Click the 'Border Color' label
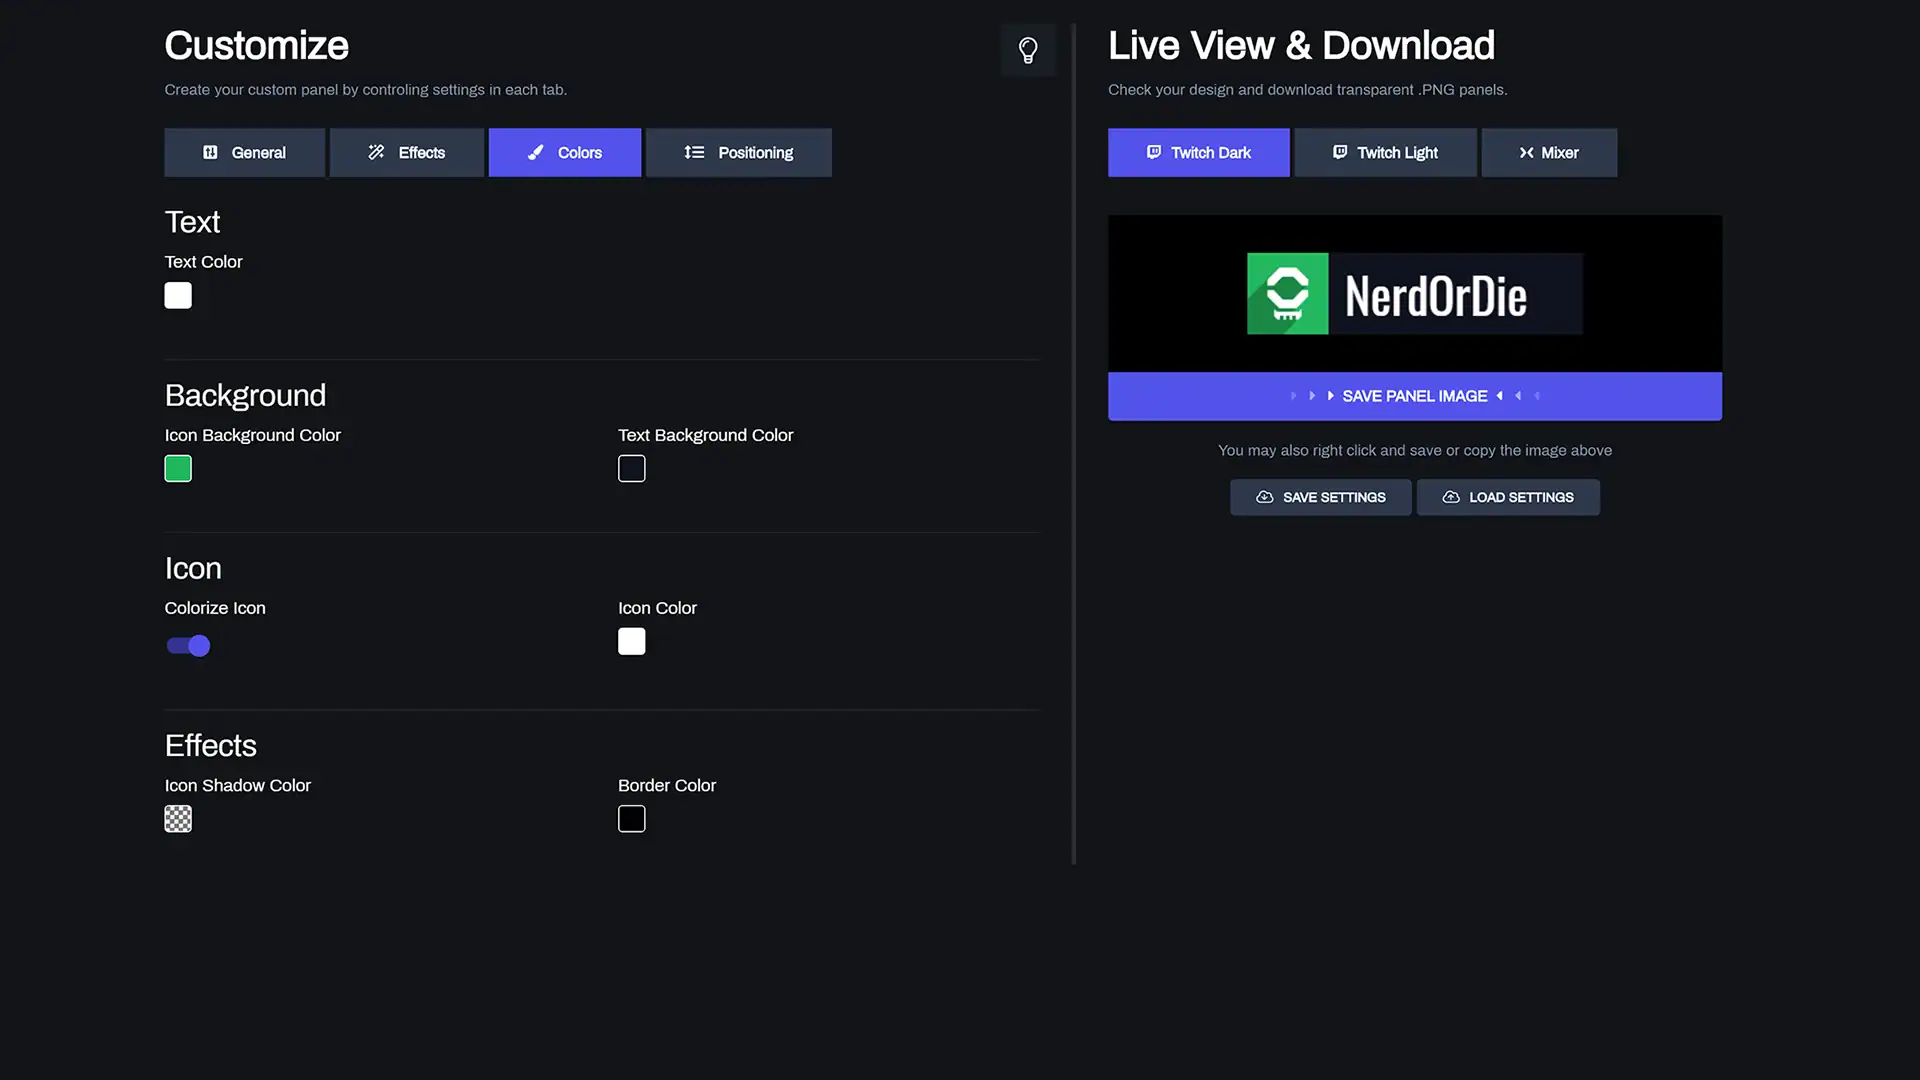 [x=667, y=785]
